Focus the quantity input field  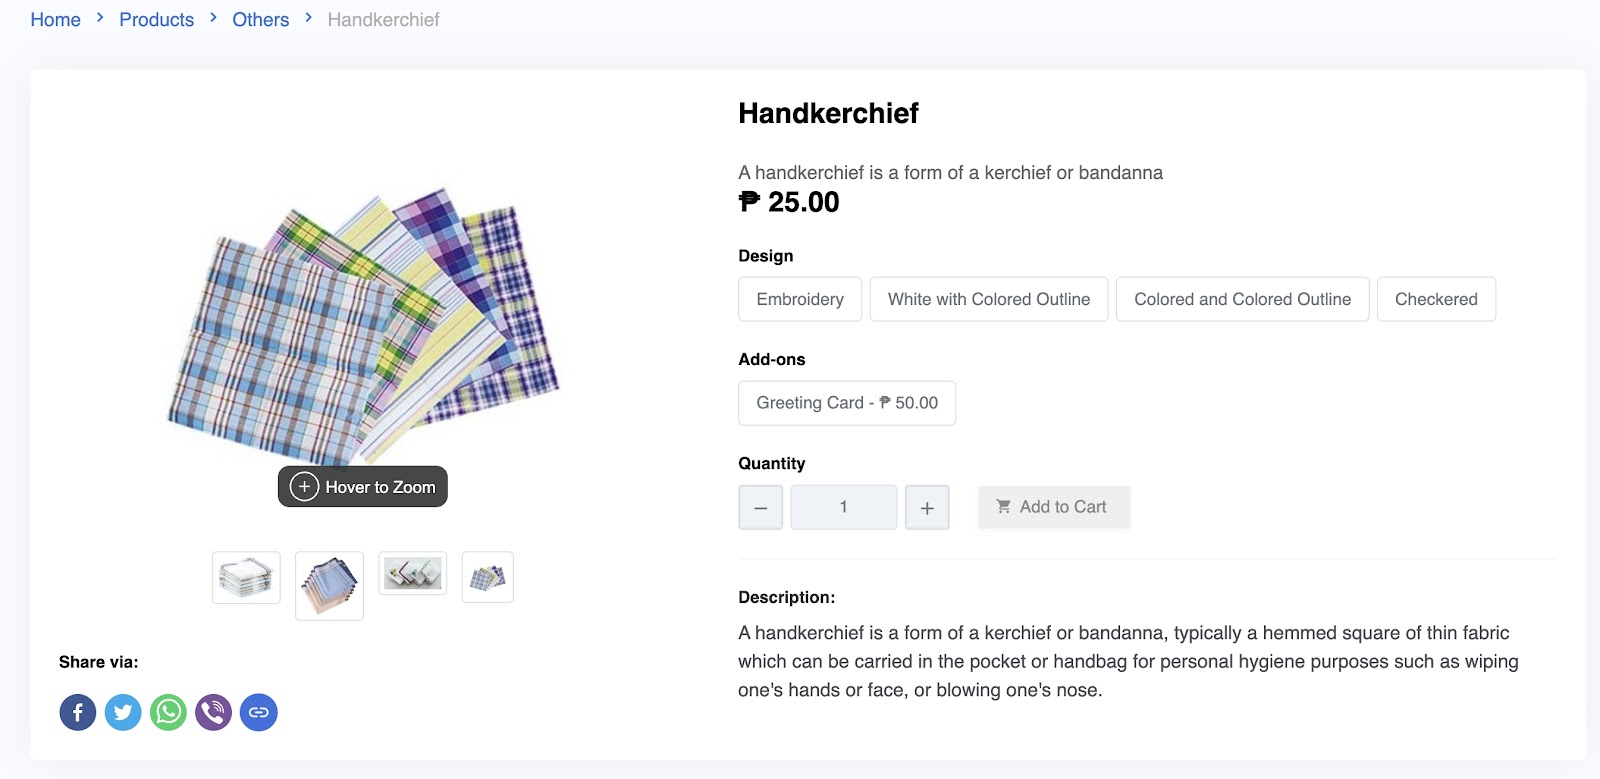(844, 507)
